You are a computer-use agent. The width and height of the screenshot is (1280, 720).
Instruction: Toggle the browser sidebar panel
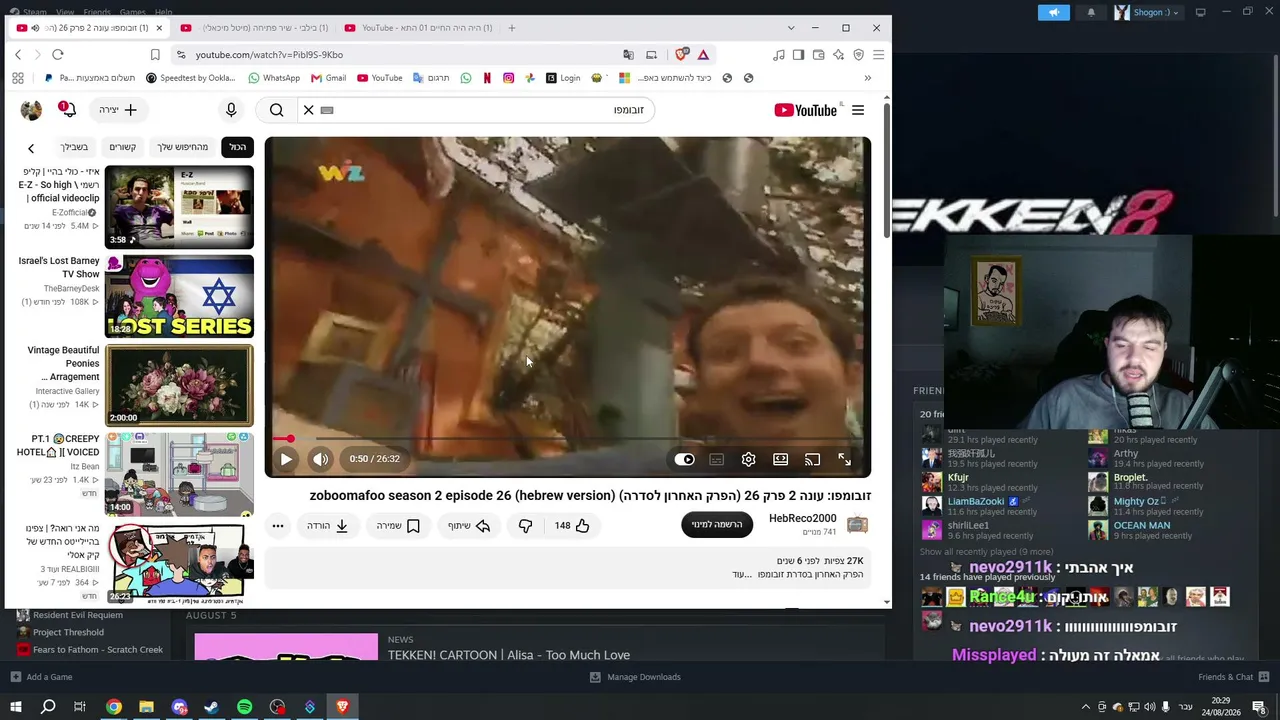pyautogui.click(x=798, y=55)
